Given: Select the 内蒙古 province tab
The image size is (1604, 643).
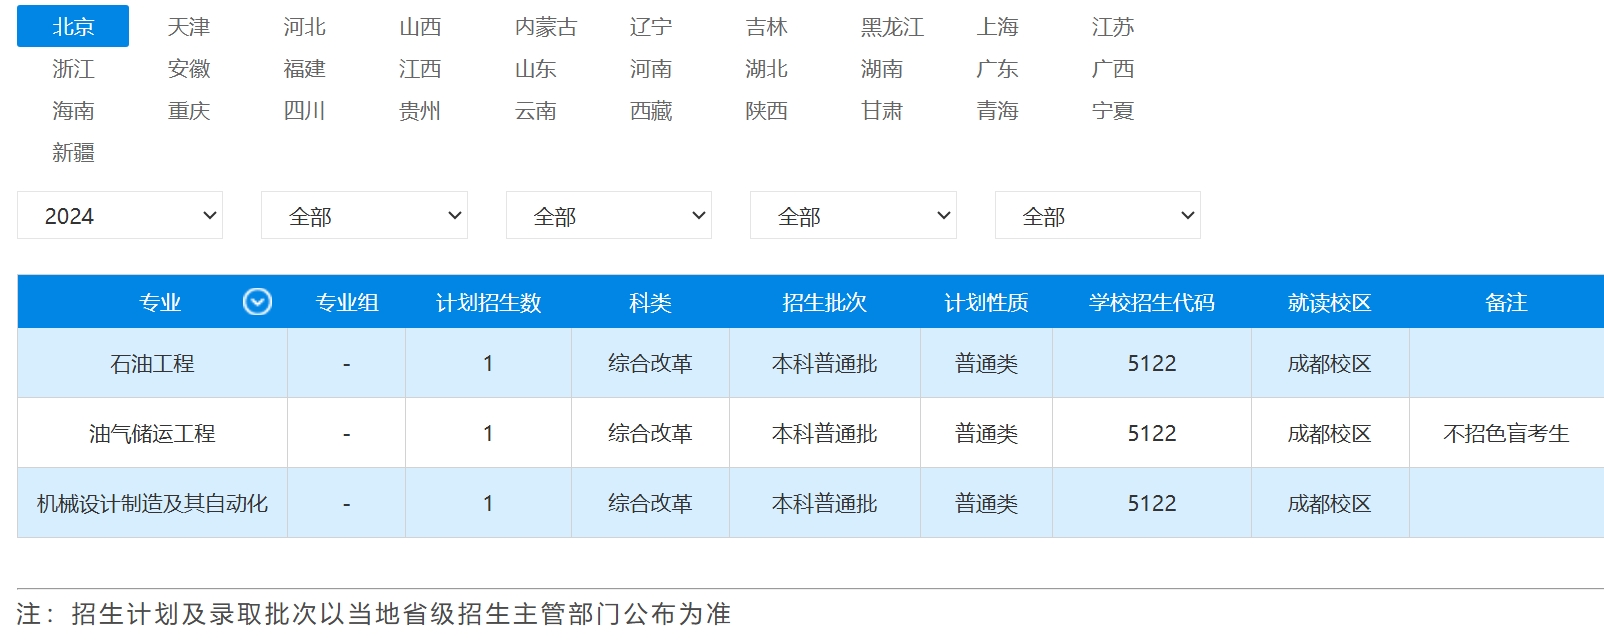Looking at the screenshot, I should point(546,26).
